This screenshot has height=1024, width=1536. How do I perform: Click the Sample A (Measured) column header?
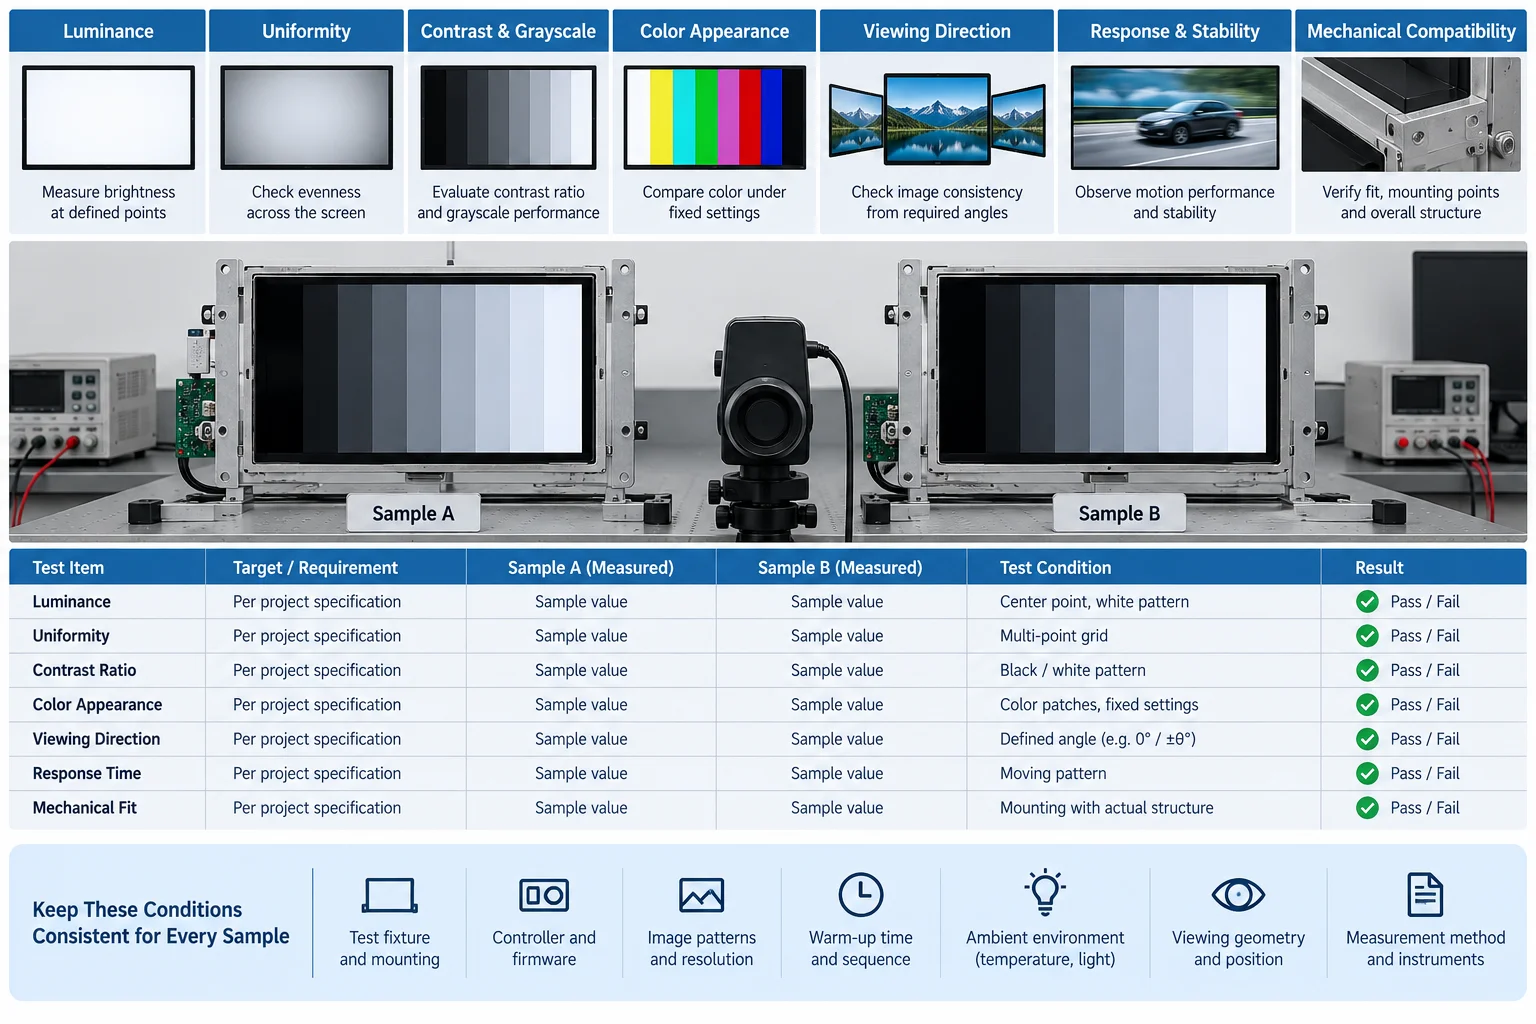point(590,567)
